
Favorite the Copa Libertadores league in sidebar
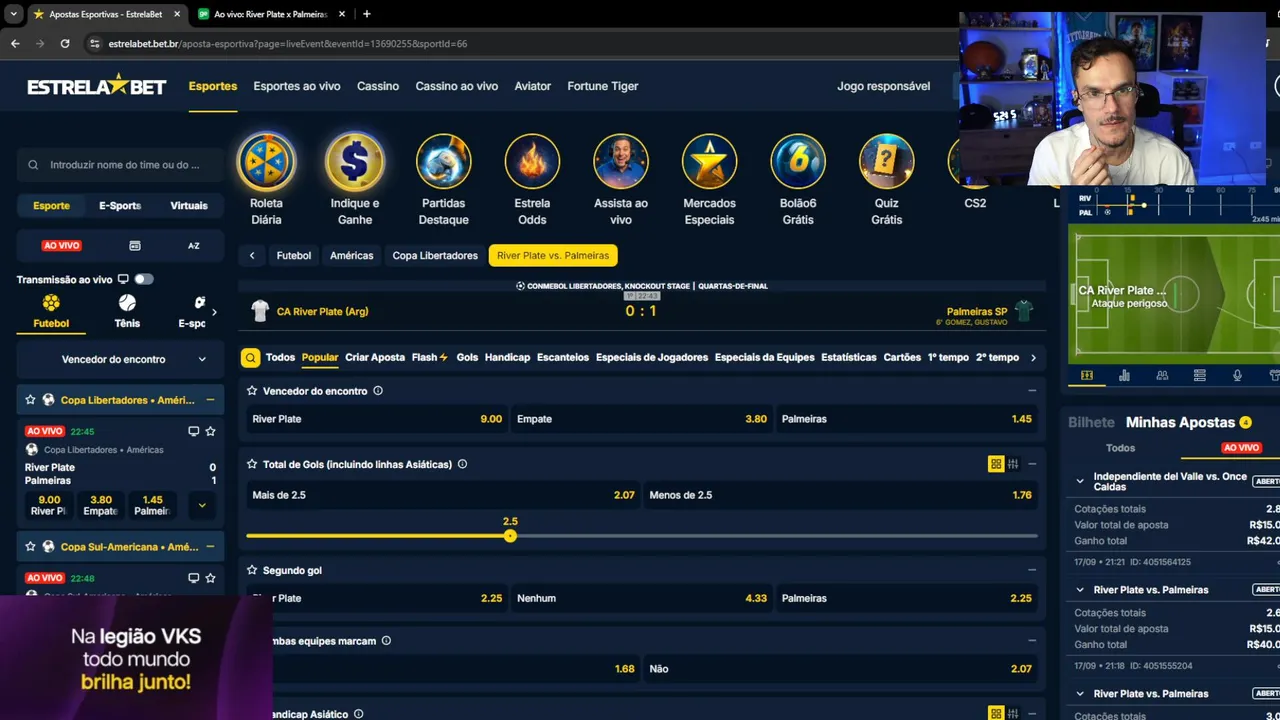[x=30, y=400]
